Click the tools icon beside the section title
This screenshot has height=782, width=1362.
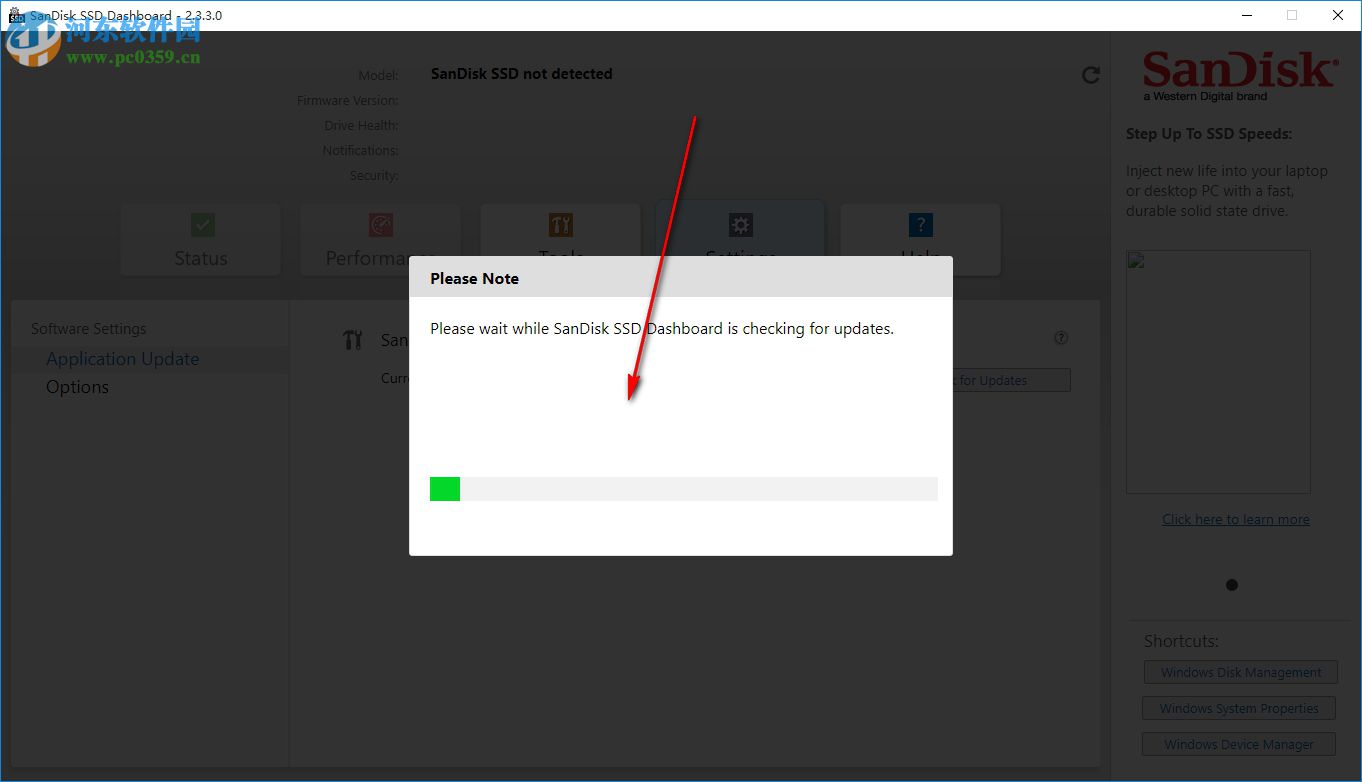pyautogui.click(x=352, y=340)
